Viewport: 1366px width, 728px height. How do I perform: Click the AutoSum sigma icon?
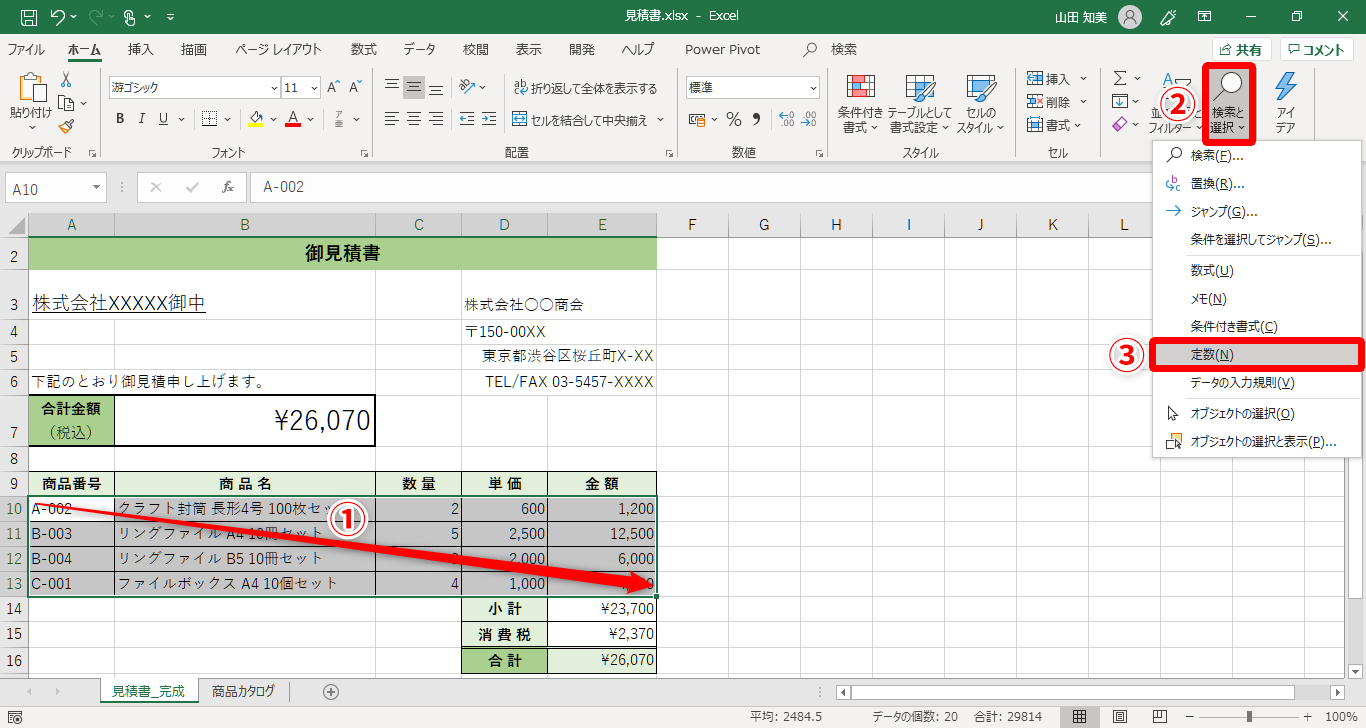pos(1120,78)
